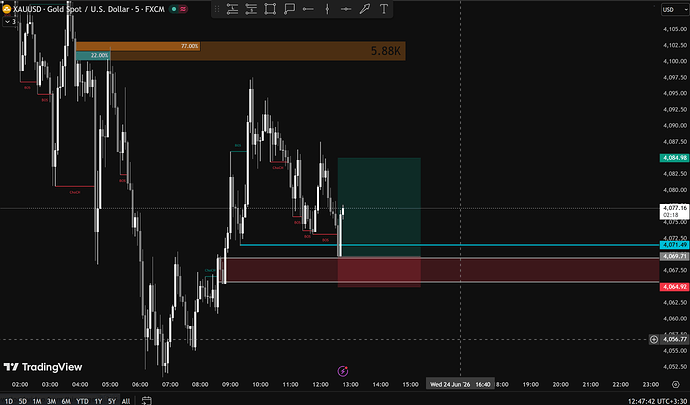The width and height of the screenshot is (690, 405).
Task: Select the short position drawing tool
Action: coord(251,9)
